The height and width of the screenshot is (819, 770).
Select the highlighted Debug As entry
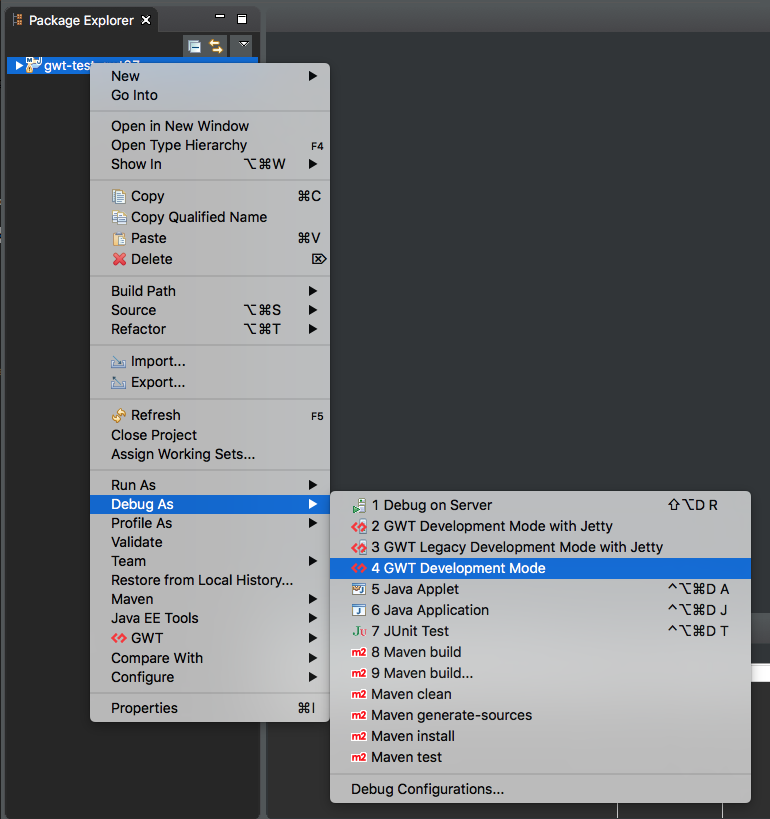pyautogui.click(x=210, y=504)
